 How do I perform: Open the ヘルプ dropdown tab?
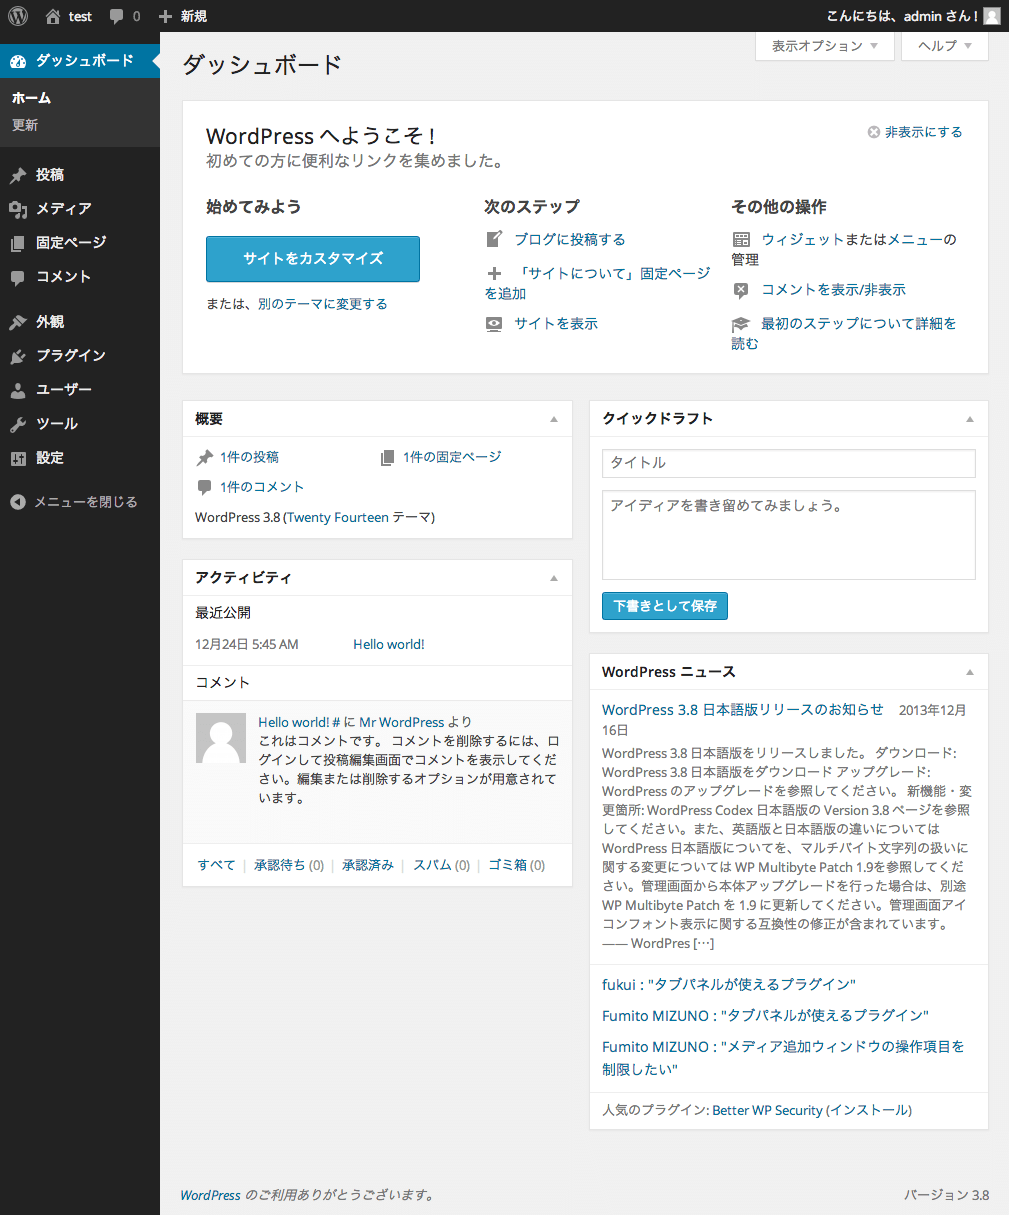944,46
